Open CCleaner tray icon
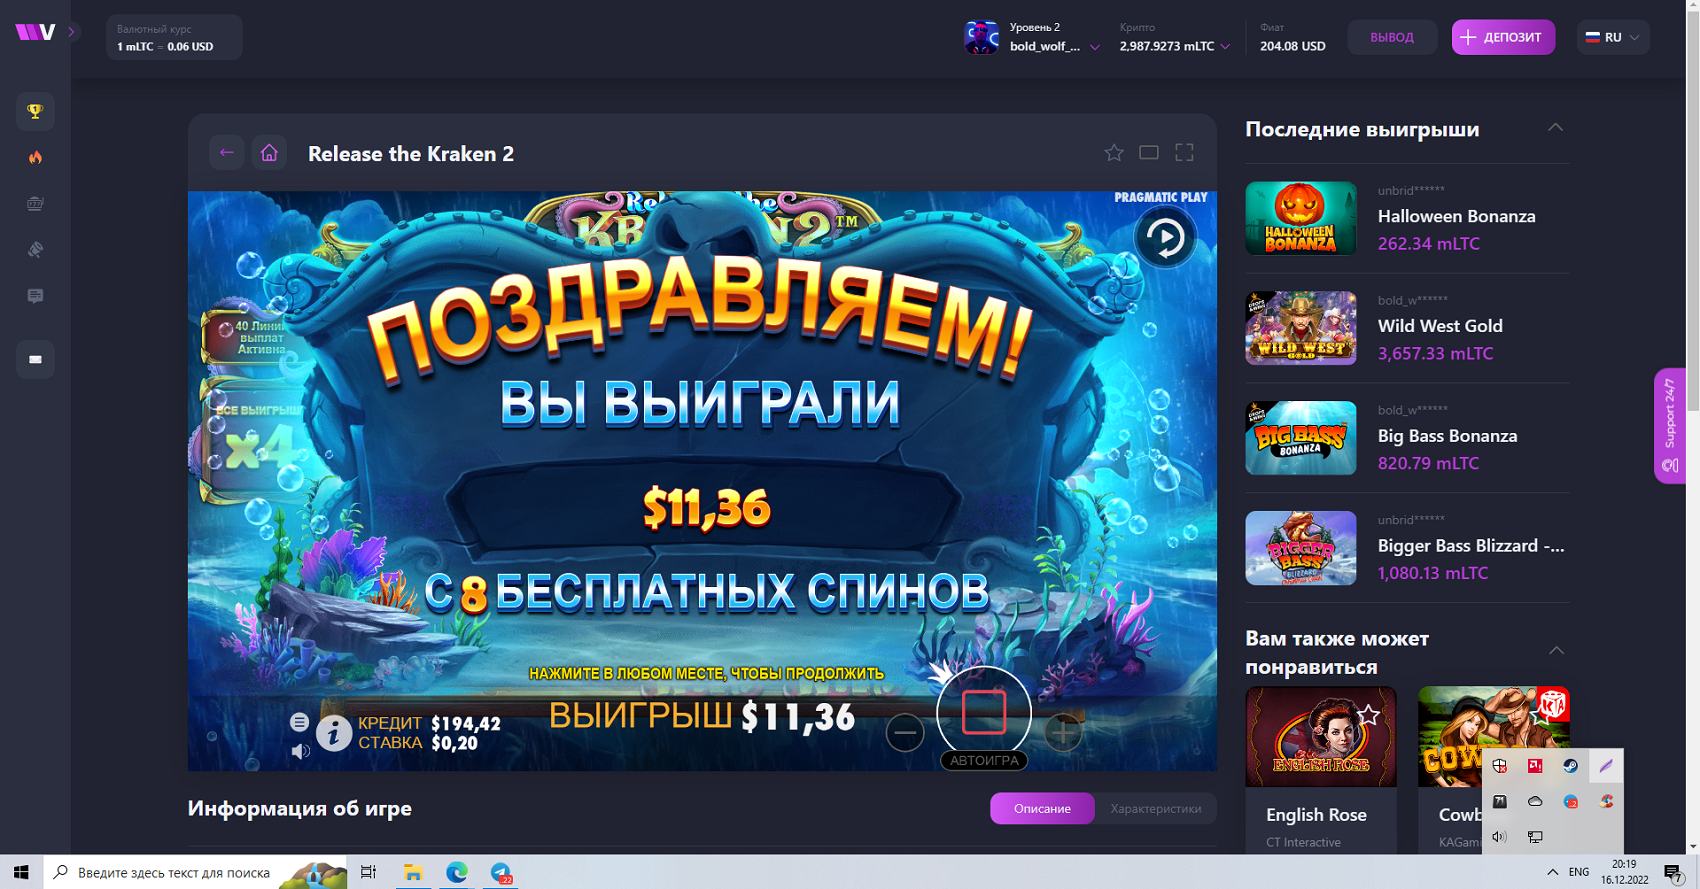Image resolution: width=1700 pixels, height=889 pixels. click(1607, 801)
